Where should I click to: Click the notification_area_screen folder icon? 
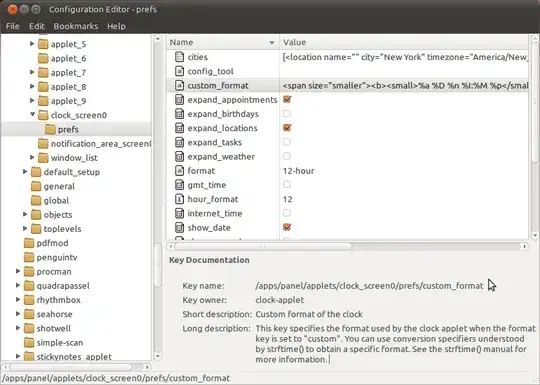[x=43, y=144]
